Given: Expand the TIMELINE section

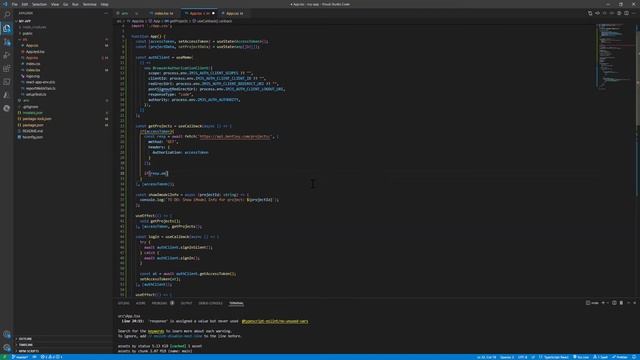Looking at the screenshot, I should pos(25,345).
